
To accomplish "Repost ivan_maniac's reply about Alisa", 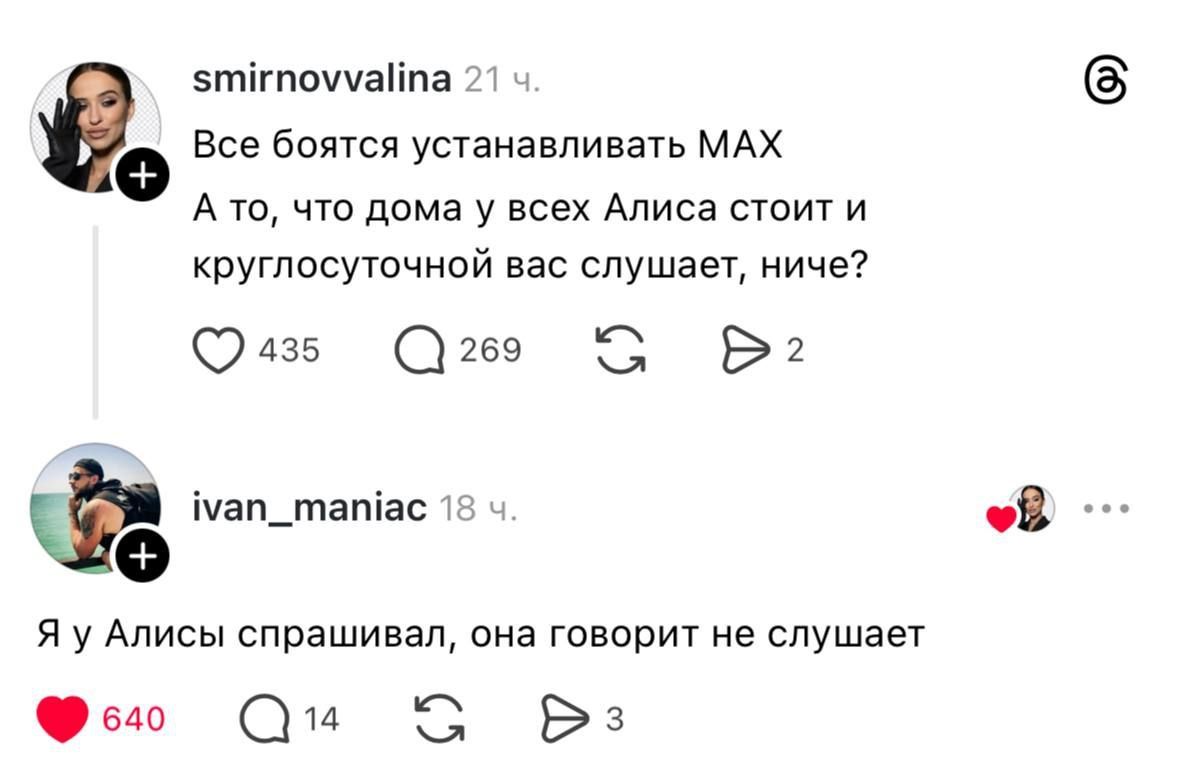I will (x=438, y=716).
